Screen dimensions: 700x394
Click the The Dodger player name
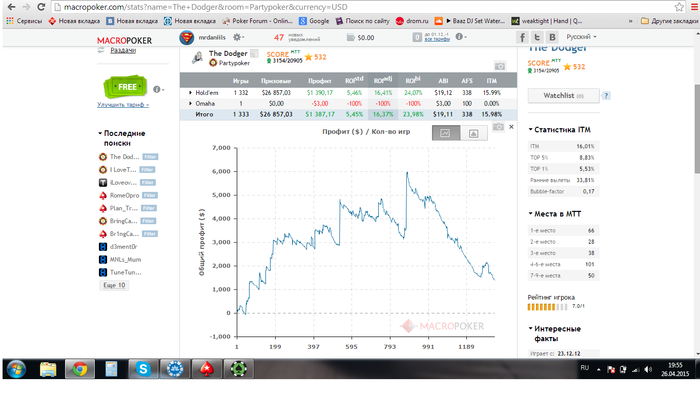(x=228, y=54)
